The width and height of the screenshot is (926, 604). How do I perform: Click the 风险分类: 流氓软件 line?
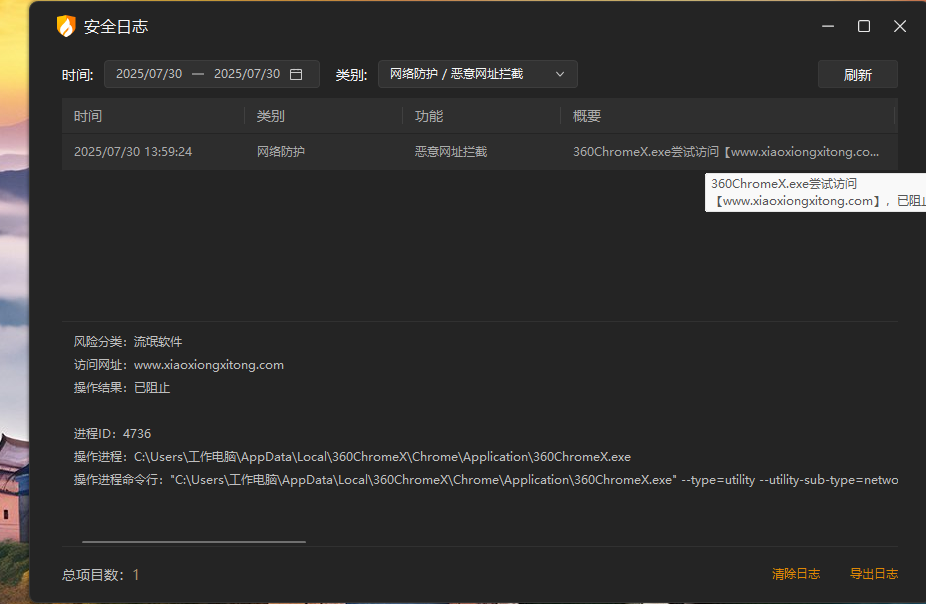pyautogui.click(x=128, y=342)
